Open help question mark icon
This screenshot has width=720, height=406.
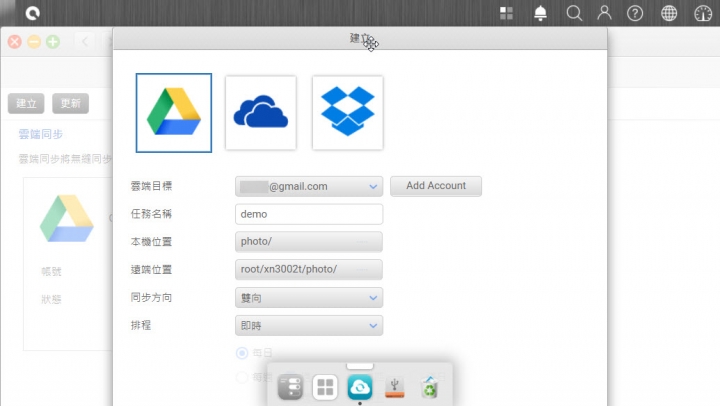(x=635, y=13)
